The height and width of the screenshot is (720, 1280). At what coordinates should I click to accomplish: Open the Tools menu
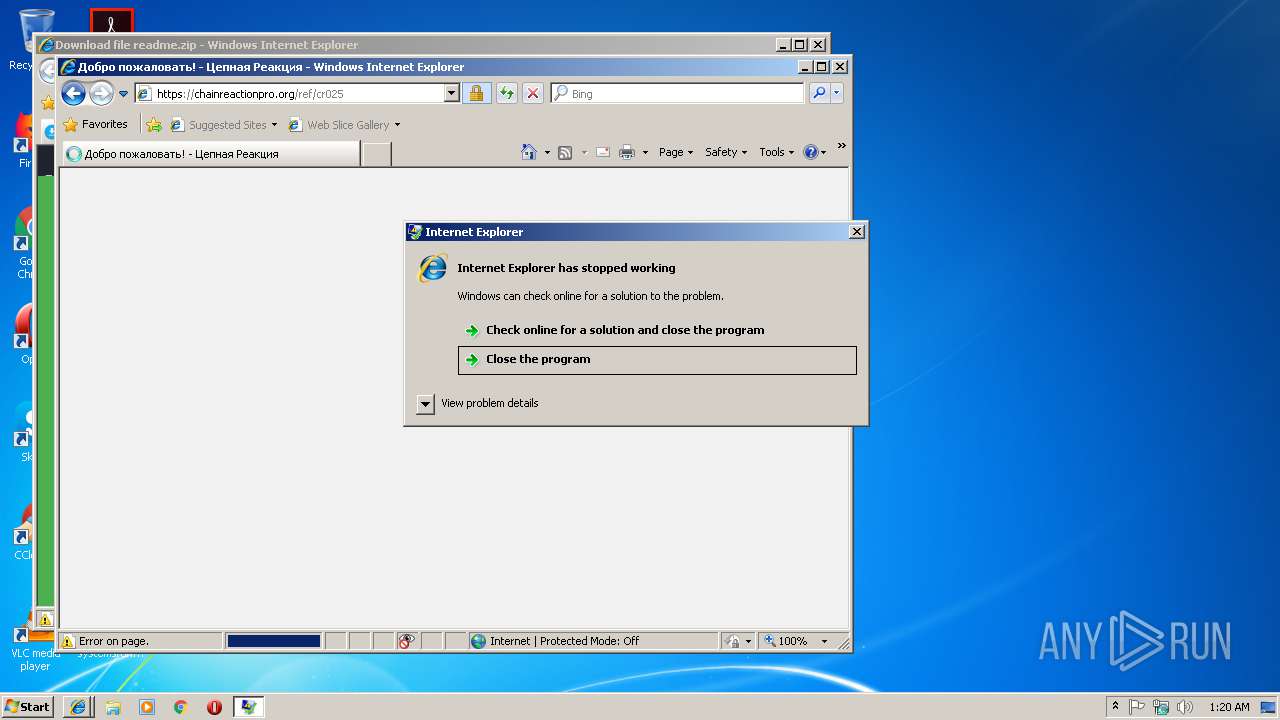click(777, 152)
